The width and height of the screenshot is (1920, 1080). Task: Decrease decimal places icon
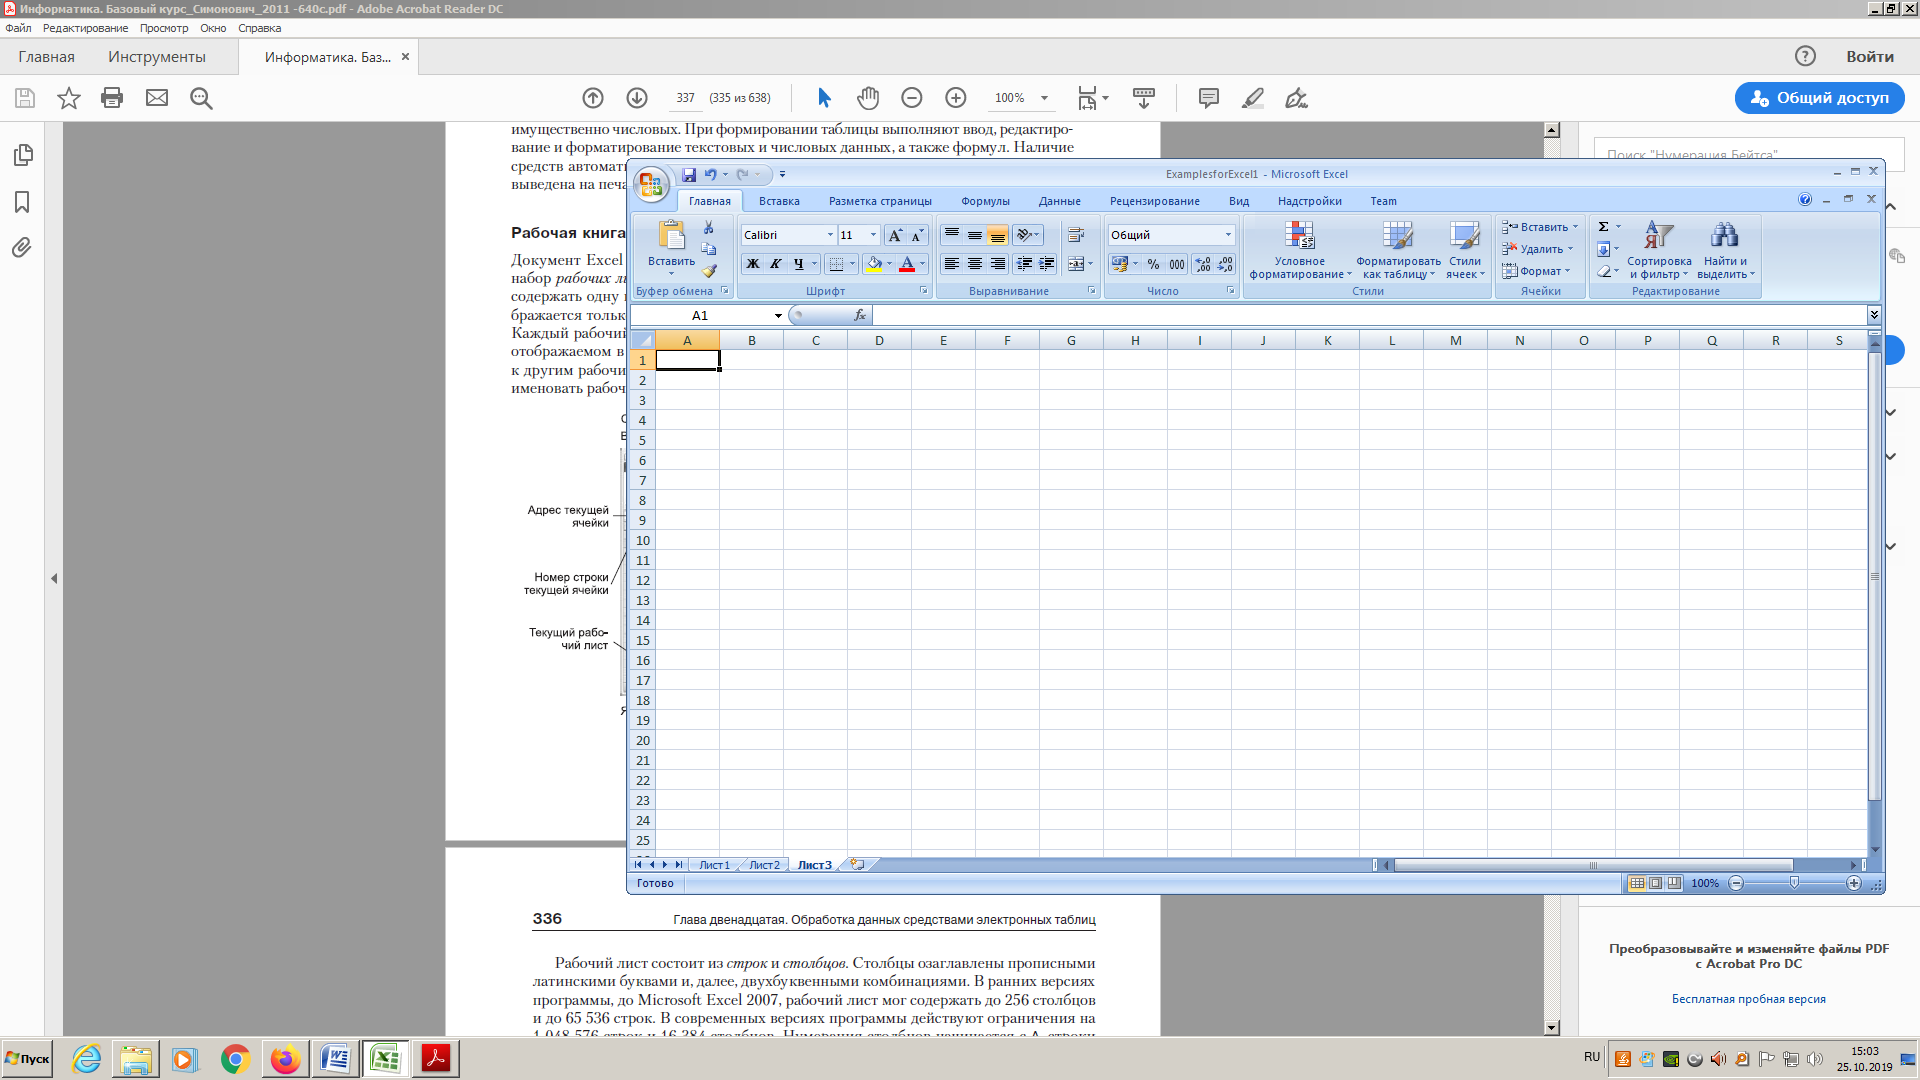pyautogui.click(x=1225, y=264)
